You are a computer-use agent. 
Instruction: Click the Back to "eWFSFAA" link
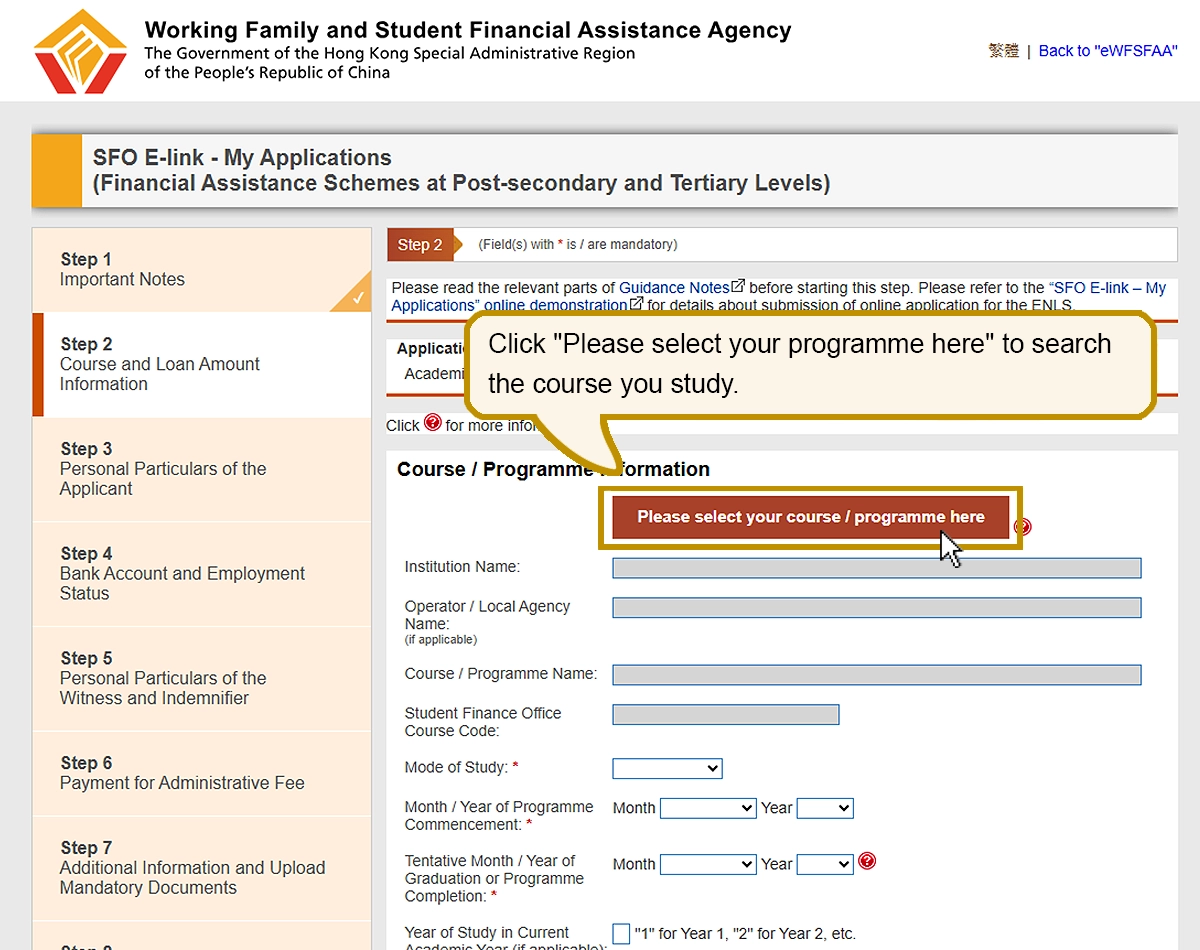1108,51
